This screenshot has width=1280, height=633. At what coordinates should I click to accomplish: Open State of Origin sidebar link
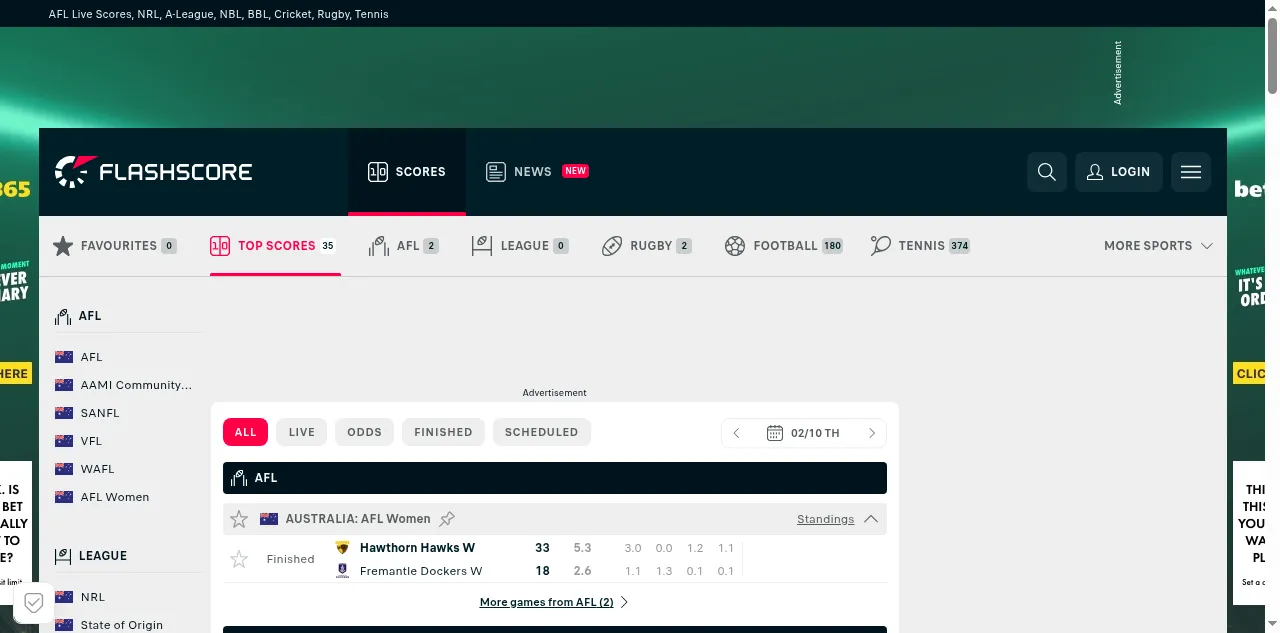[122, 625]
